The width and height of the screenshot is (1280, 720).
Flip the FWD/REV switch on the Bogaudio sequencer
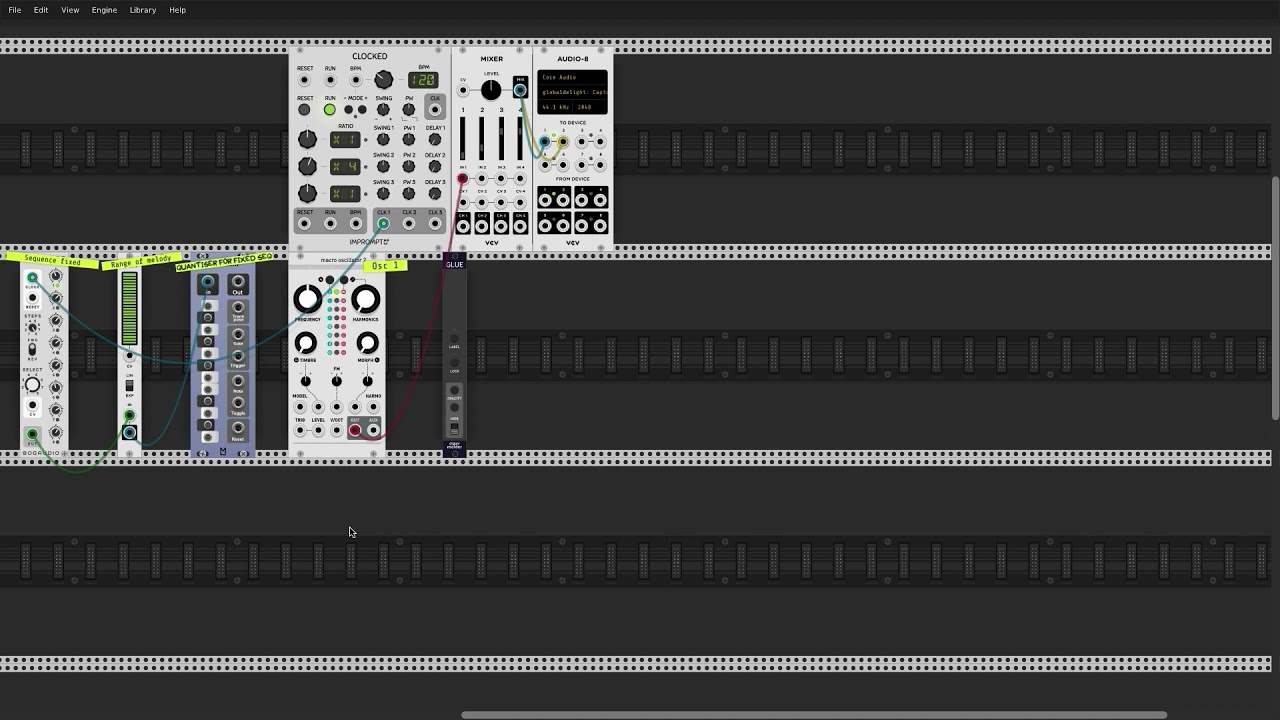click(x=32, y=349)
